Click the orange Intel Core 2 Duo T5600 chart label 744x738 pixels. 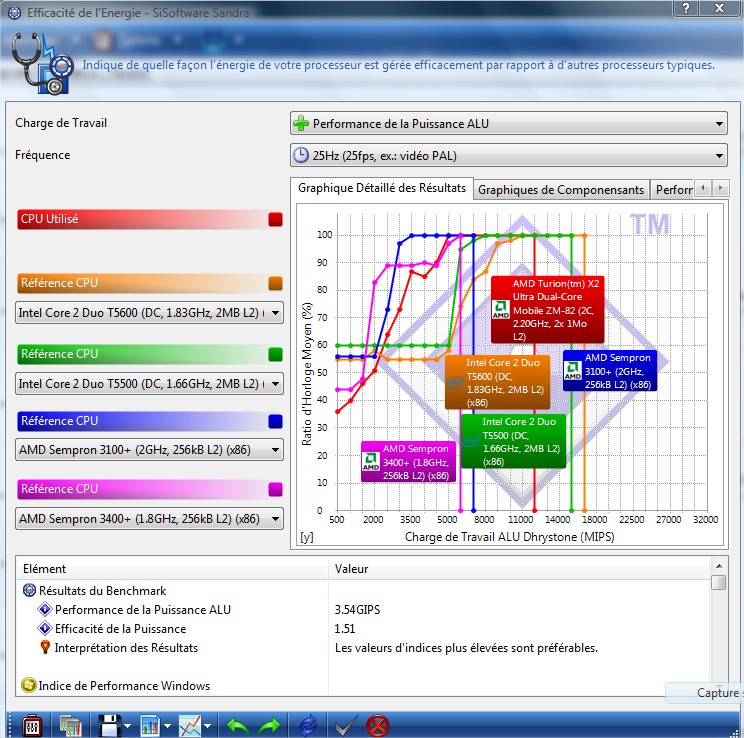(x=497, y=382)
